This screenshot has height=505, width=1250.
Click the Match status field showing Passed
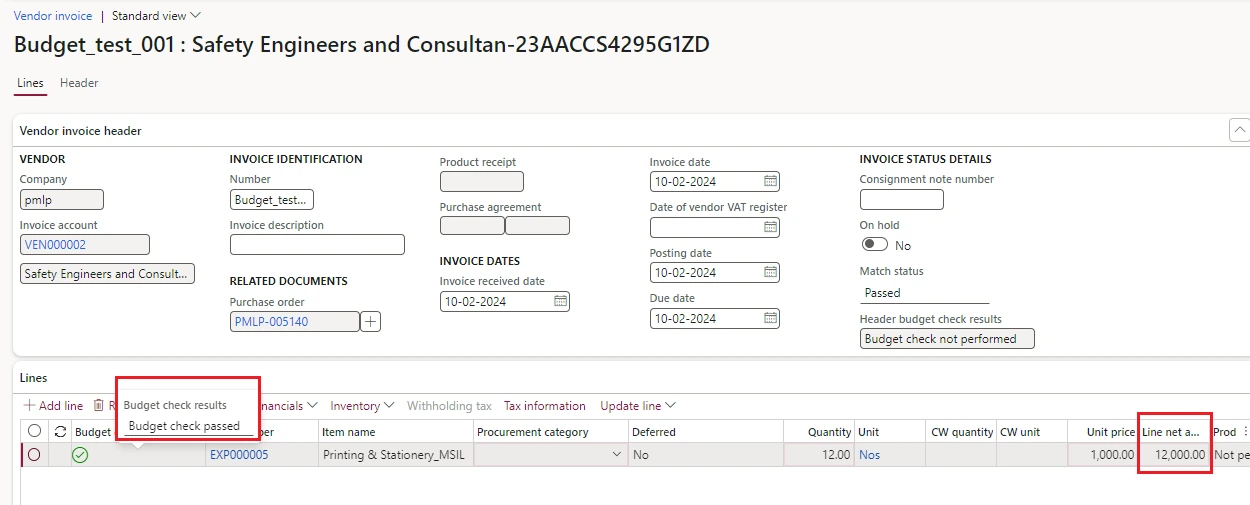pyautogui.click(x=924, y=293)
